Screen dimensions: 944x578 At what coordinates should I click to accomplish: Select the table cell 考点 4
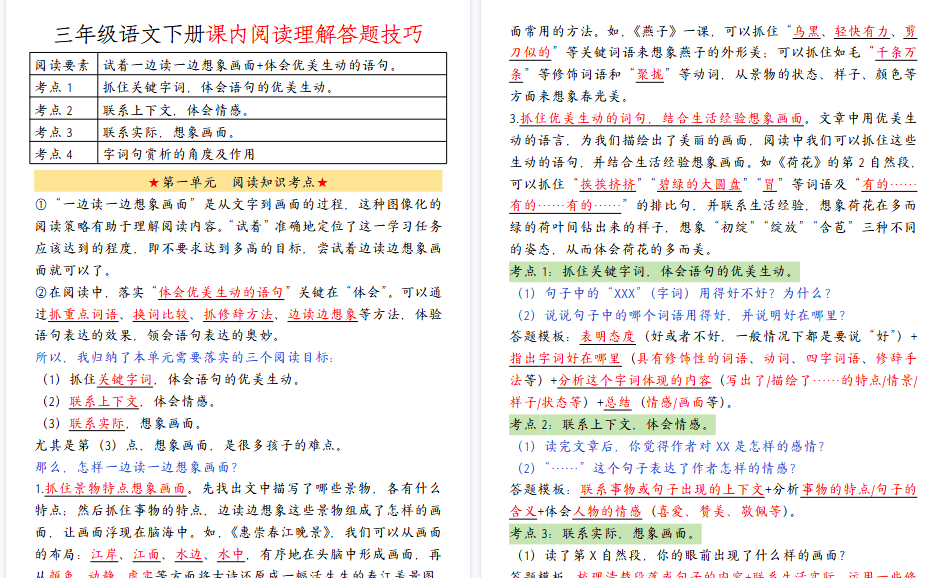coord(64,154)
